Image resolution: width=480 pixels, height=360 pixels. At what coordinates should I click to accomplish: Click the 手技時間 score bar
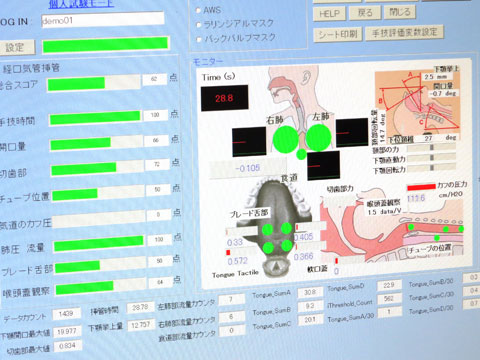[x=95, y=118]
